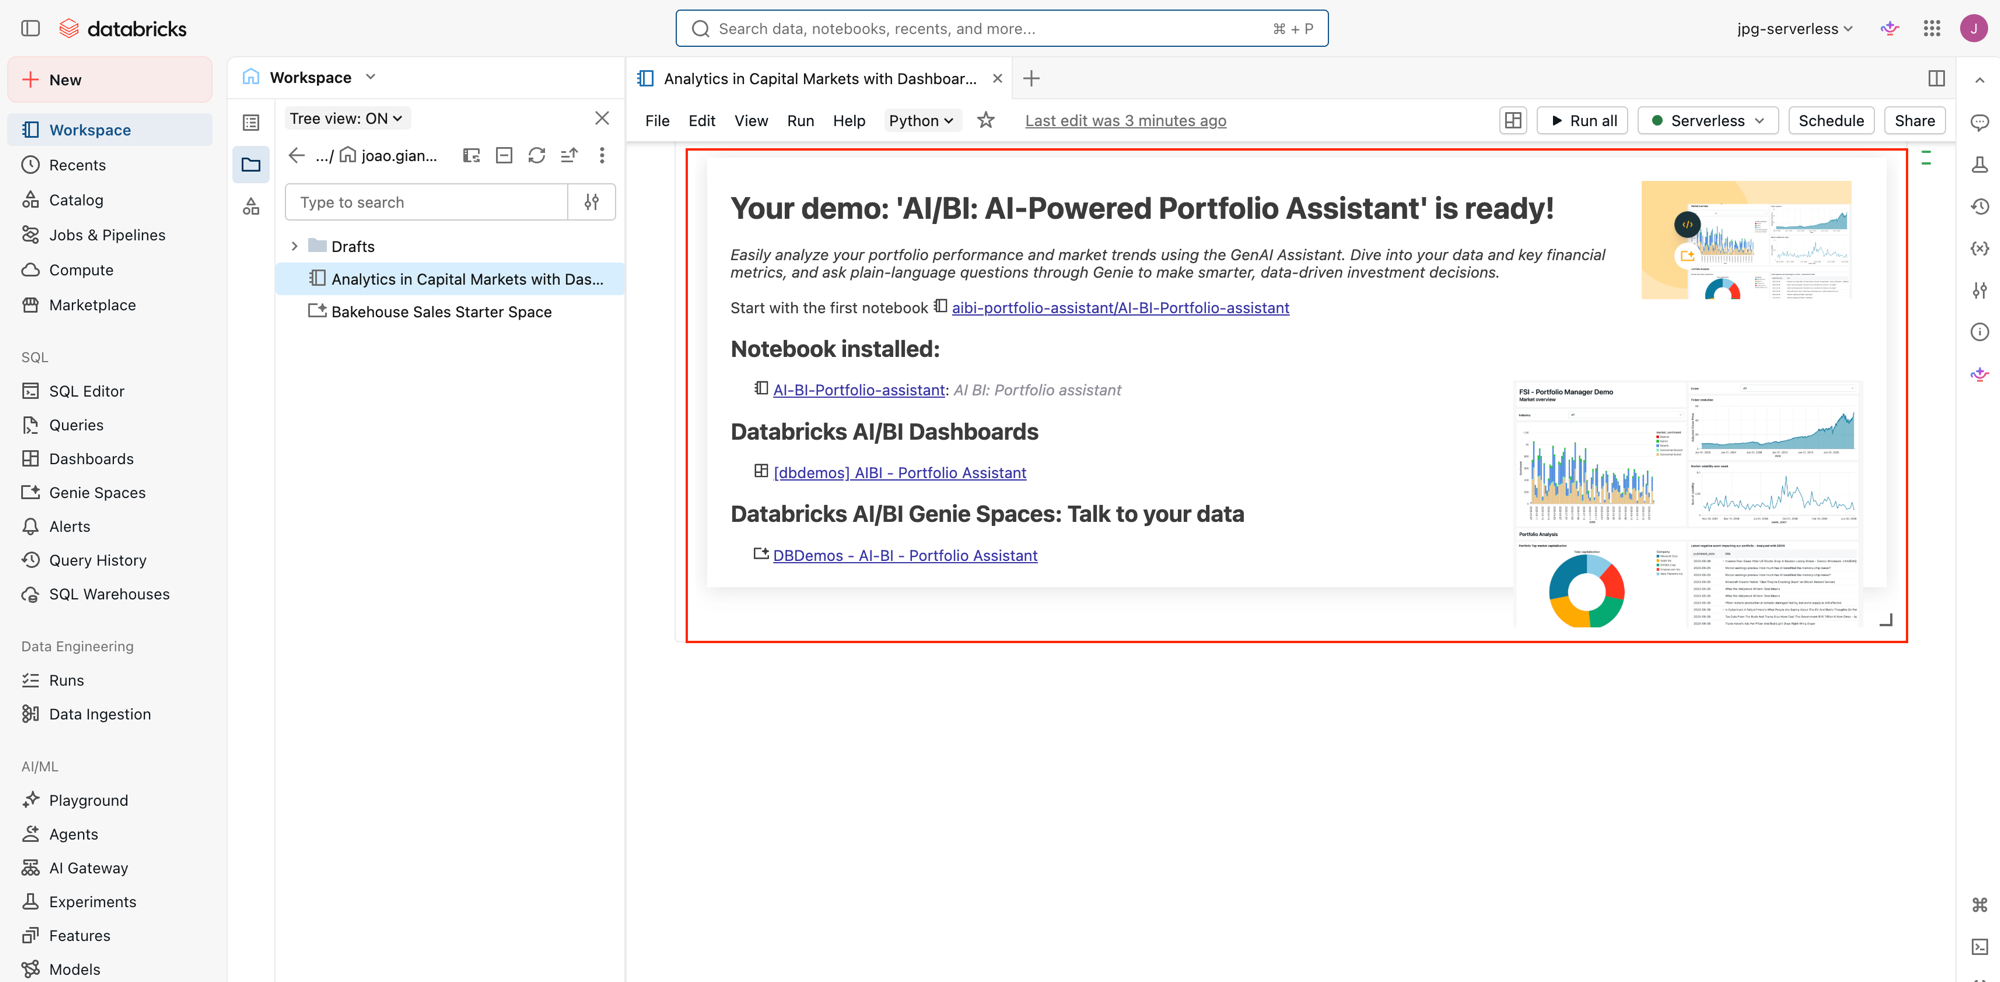The image size is (2000, 982).
Task: Open the environment settings sliders icon in right rail
Action: pos(1980,290)
